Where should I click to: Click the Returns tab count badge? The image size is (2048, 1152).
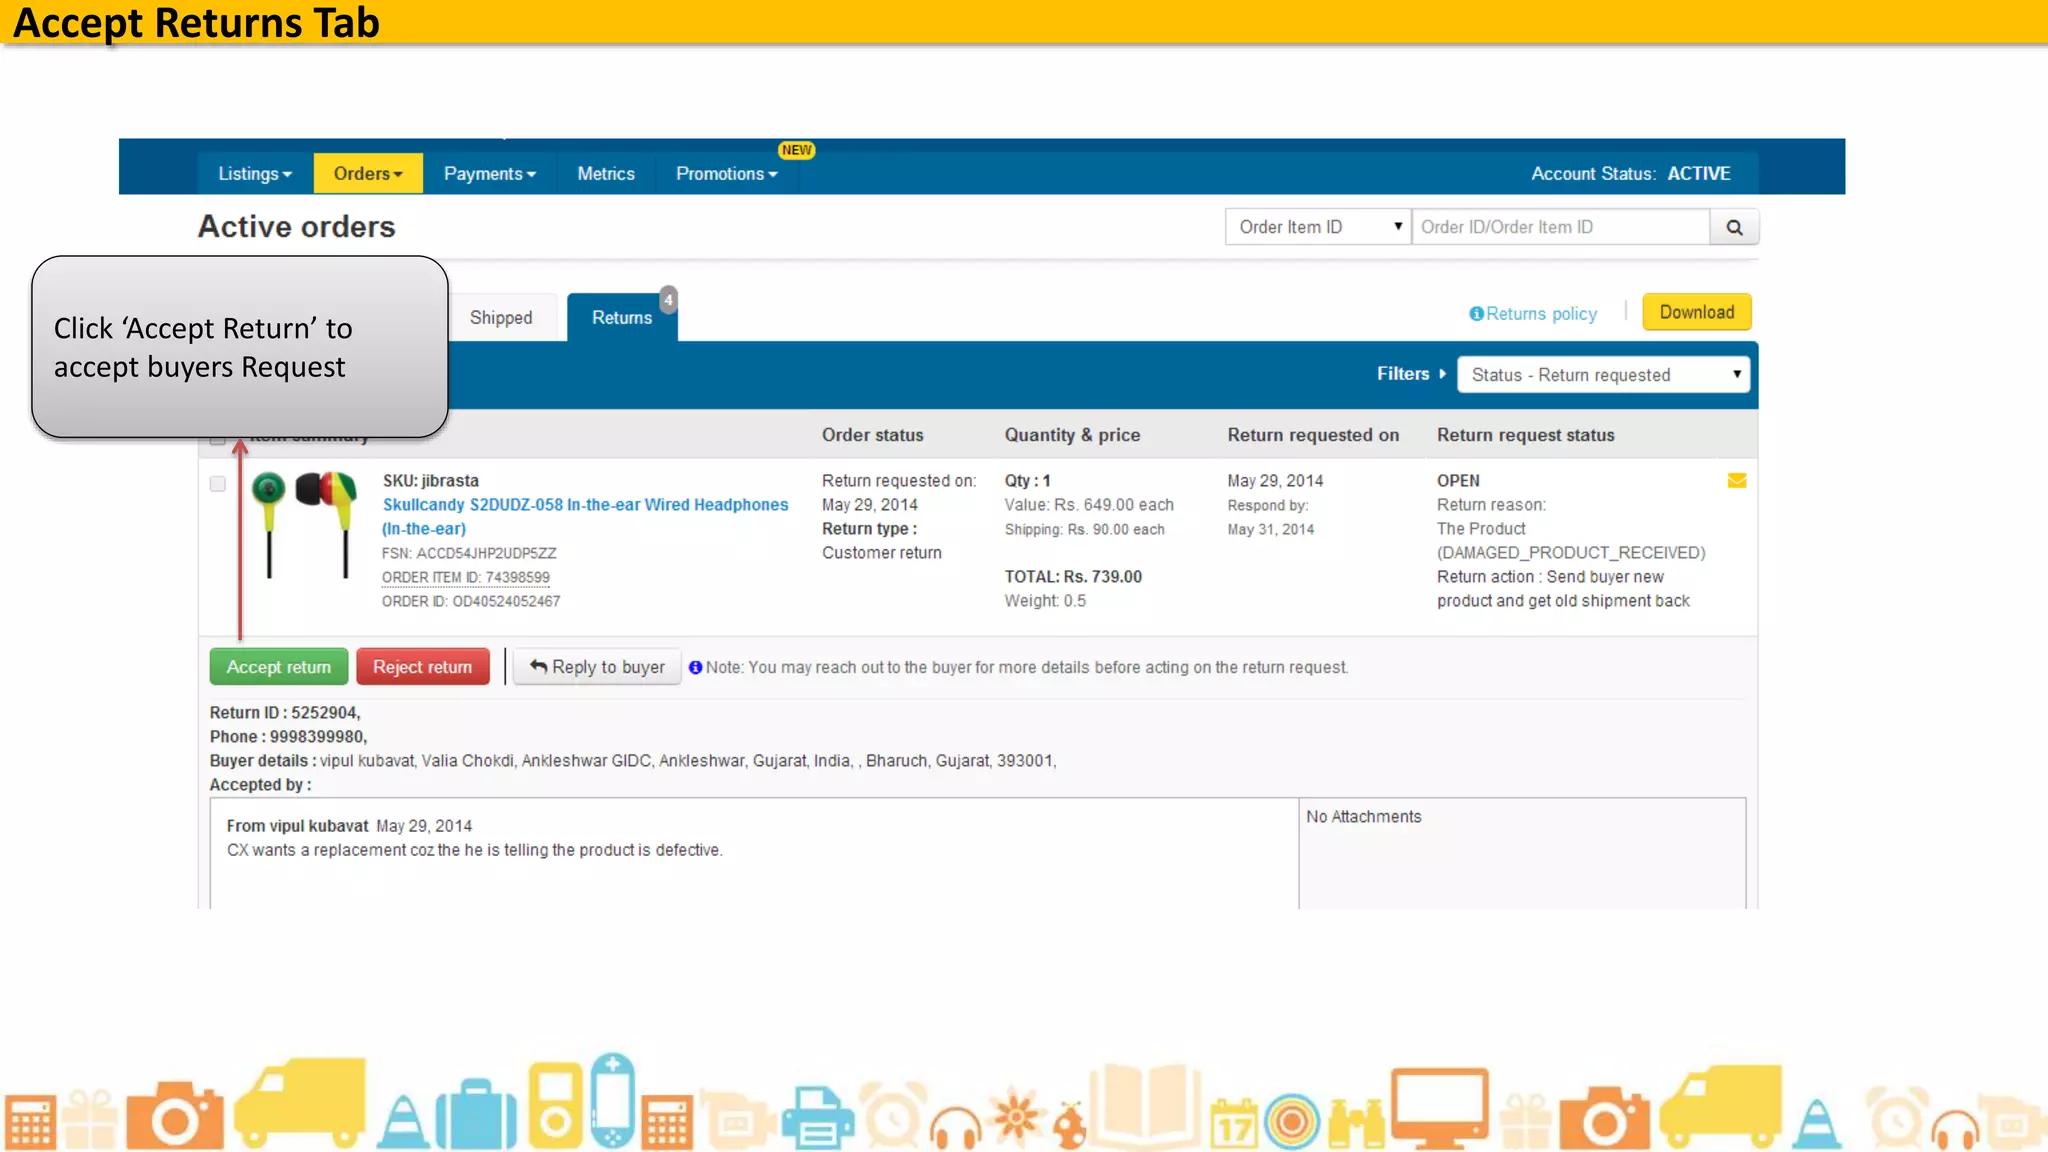pos(668,300)
